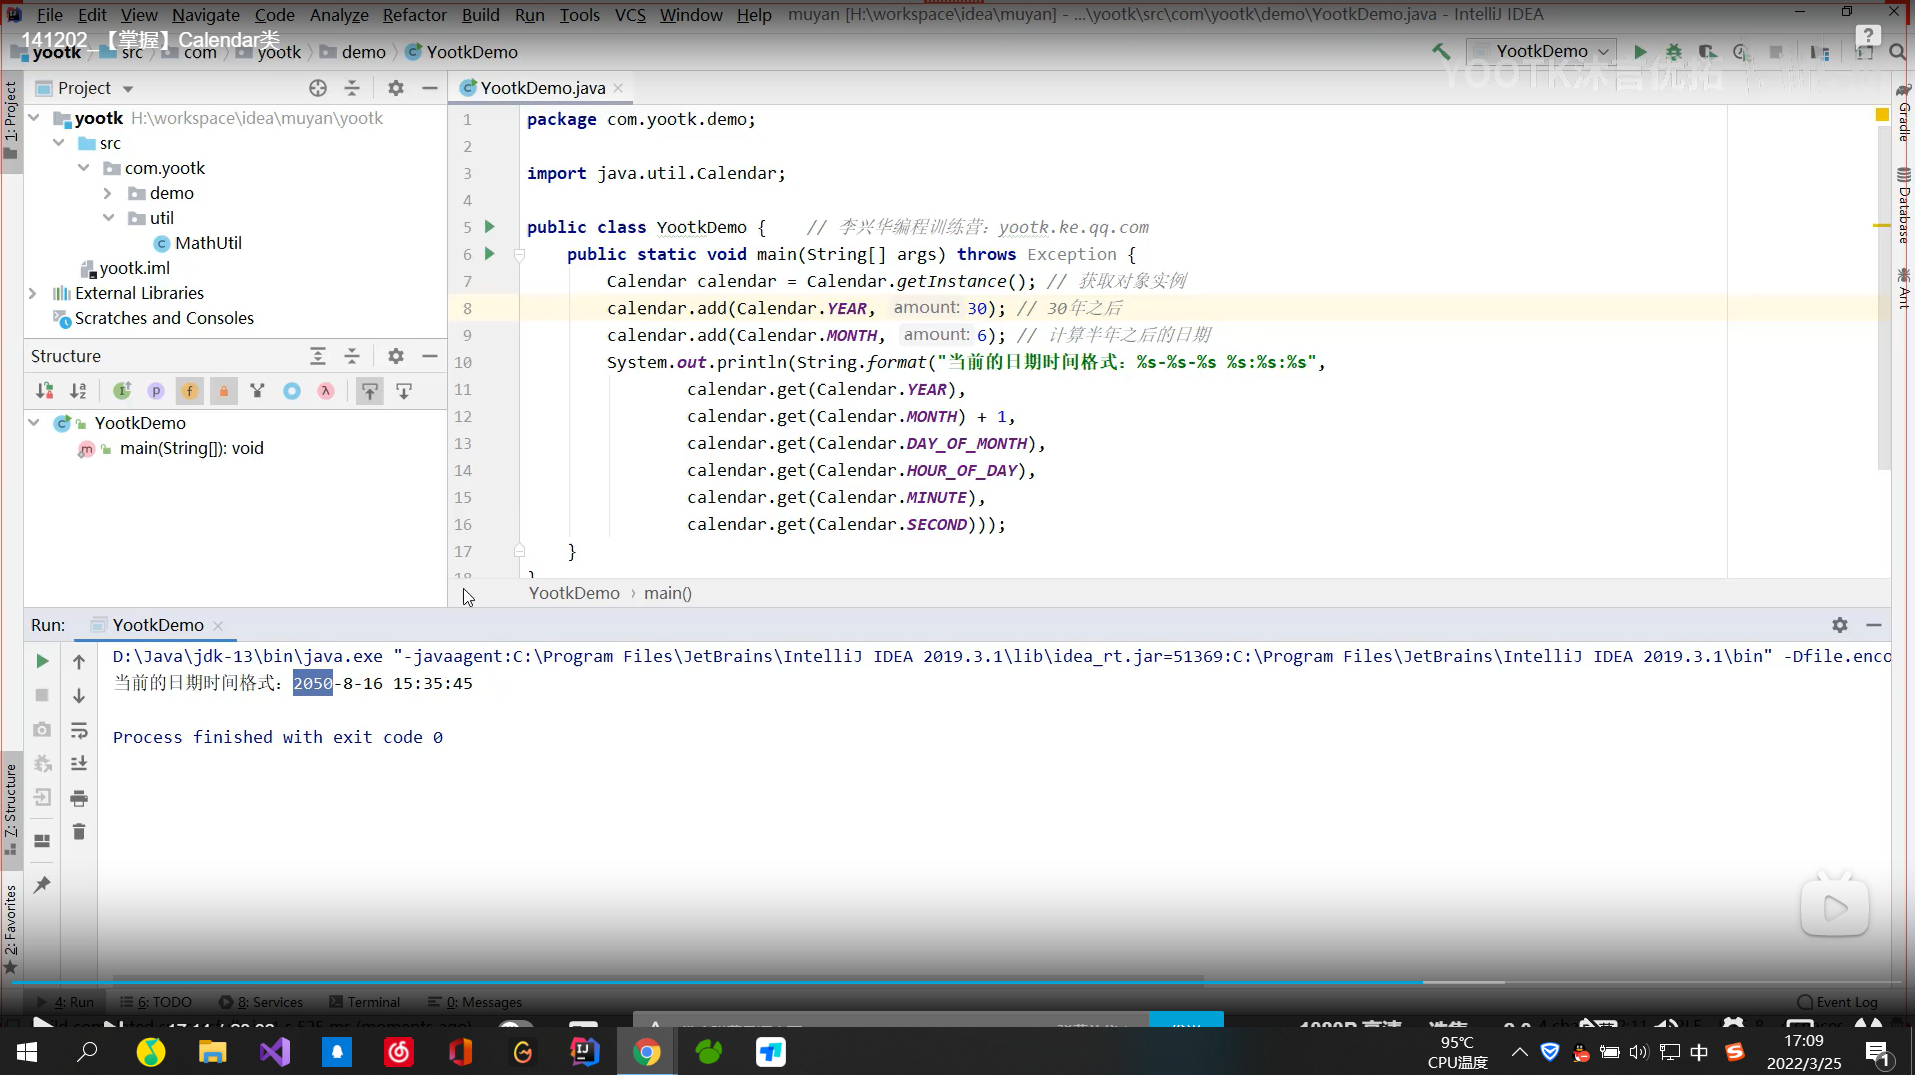Run YootkDemo with code coverage
This screenshot has width=1915, height=1075.
[x=1709, y=52]
